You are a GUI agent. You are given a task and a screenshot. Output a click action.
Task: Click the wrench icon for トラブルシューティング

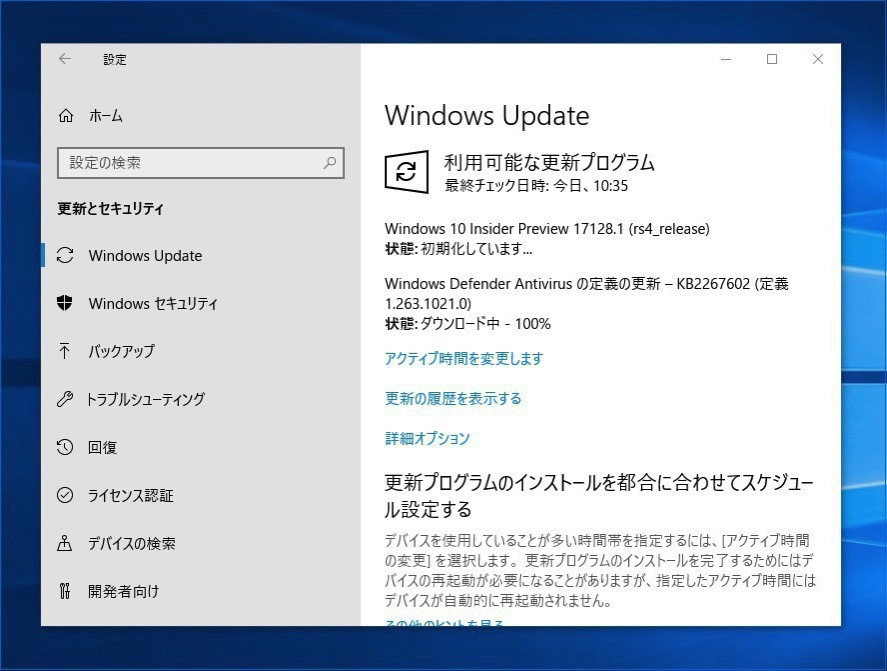click(65, 399)
